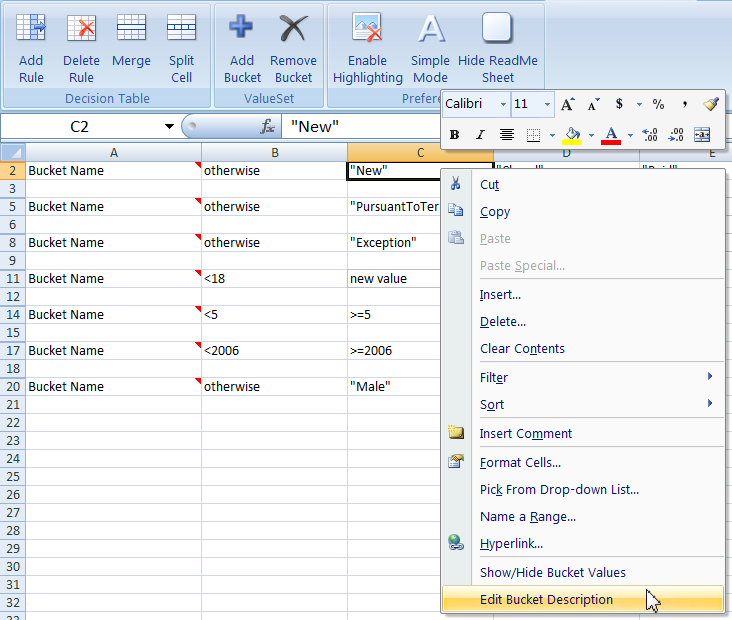Open the fill color dropdown arrow

[x=591, y=135]
